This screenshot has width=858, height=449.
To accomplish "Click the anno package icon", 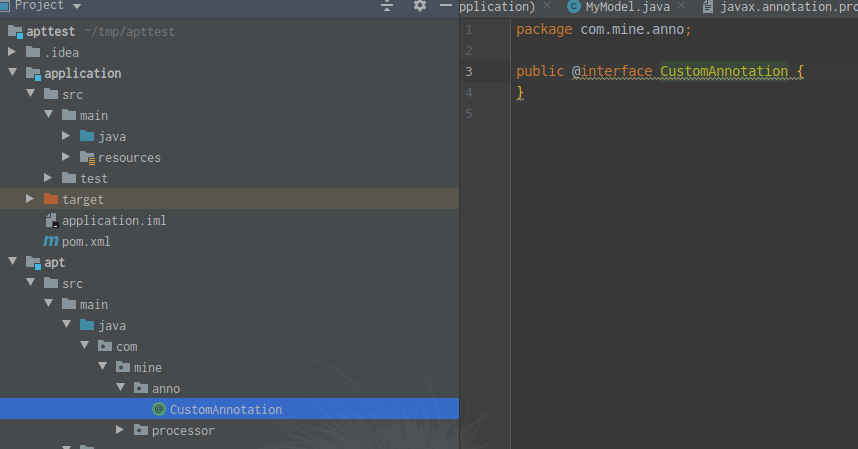I will [x=141, y=388].
